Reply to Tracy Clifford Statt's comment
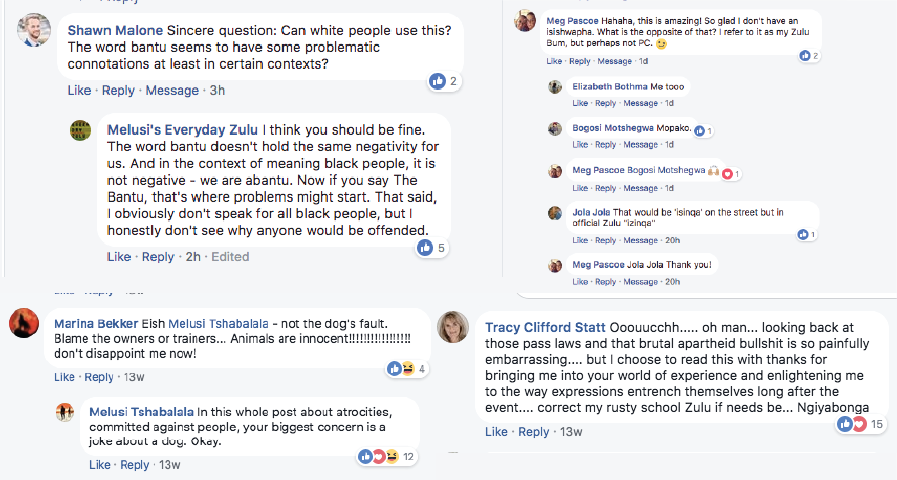 click(533, 432)
